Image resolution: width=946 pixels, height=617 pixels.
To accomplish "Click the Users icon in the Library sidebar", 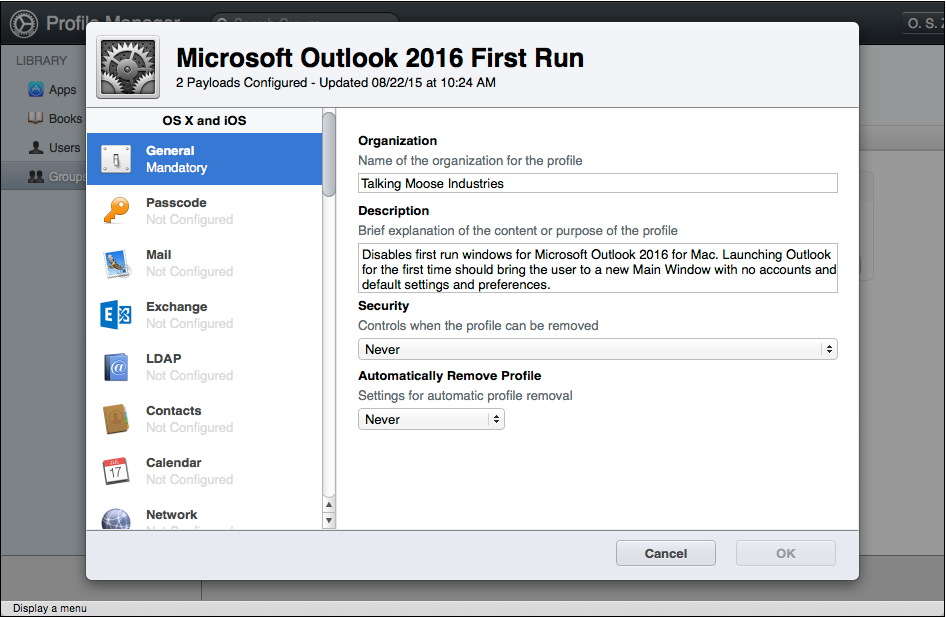I will pyautogui.click(x=36, y=147).
